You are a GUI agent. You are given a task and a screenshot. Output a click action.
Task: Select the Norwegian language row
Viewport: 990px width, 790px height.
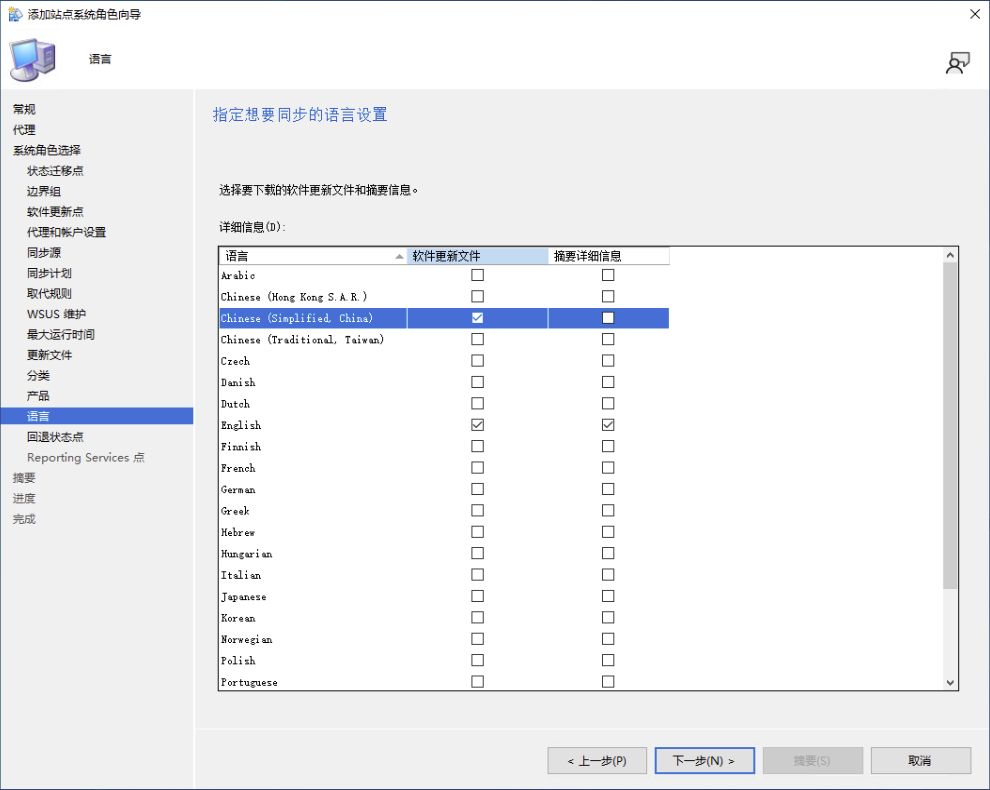[x=444, y=639]
